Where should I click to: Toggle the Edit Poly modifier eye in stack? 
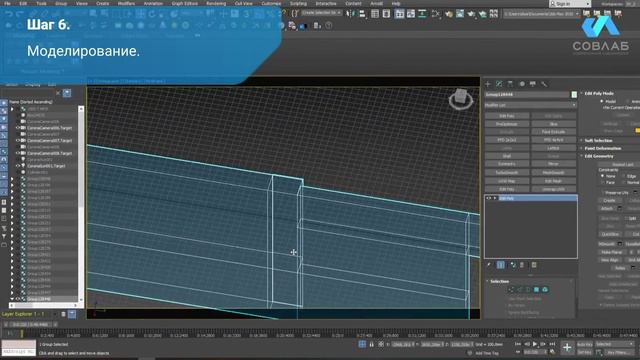point(488,198)
